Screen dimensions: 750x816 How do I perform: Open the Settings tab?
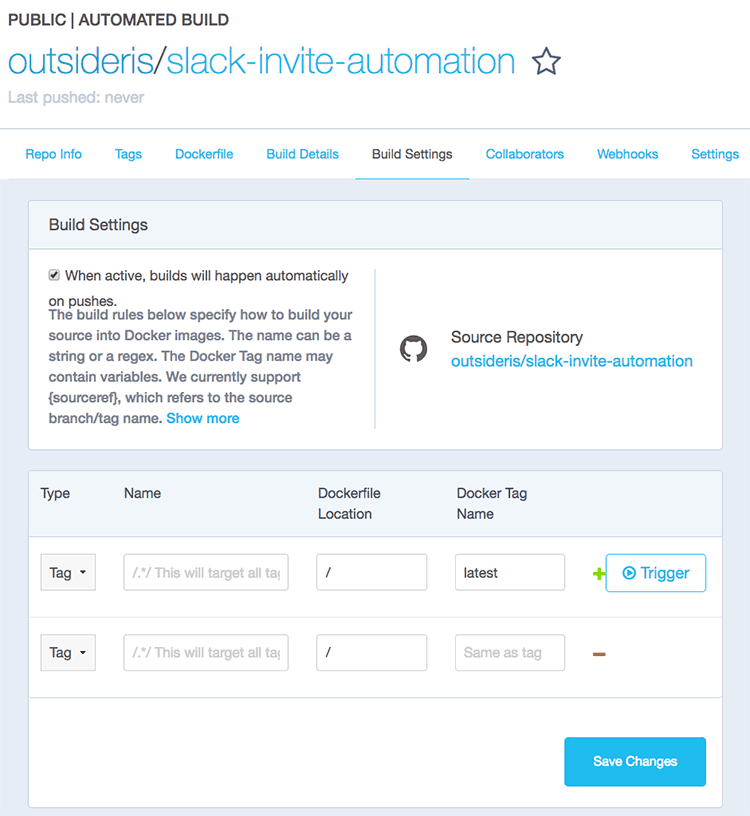715,154
